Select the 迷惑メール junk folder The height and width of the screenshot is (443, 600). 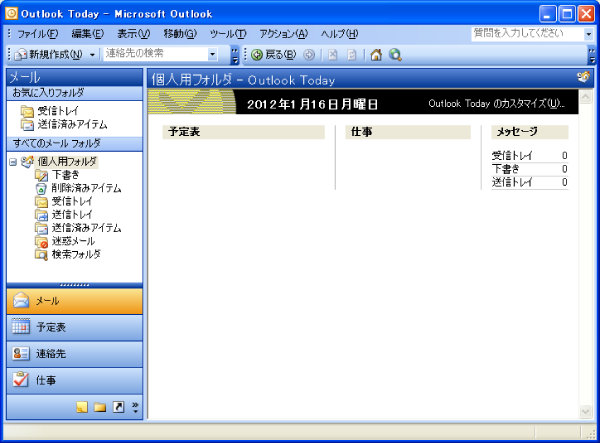tap(73, 241)
